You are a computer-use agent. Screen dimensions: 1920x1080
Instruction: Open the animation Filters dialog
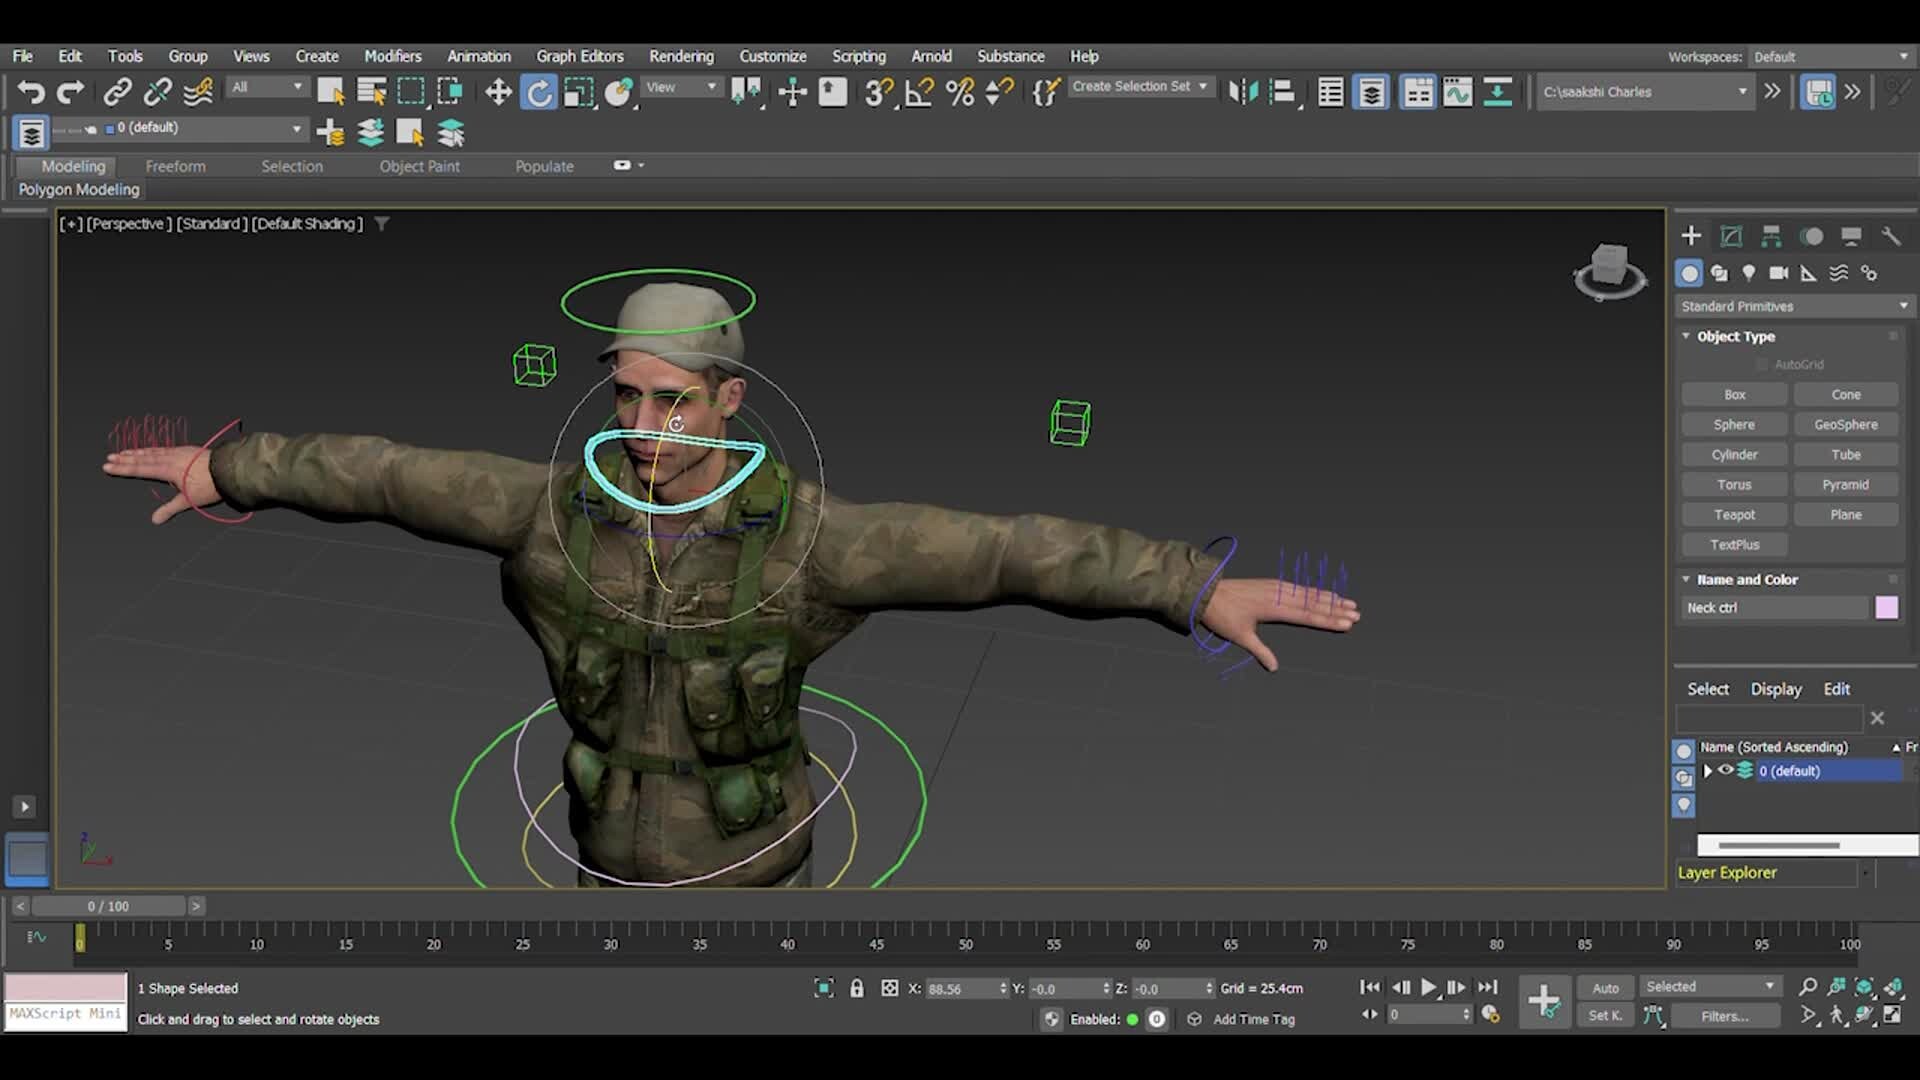[x=1724, y=1016]
